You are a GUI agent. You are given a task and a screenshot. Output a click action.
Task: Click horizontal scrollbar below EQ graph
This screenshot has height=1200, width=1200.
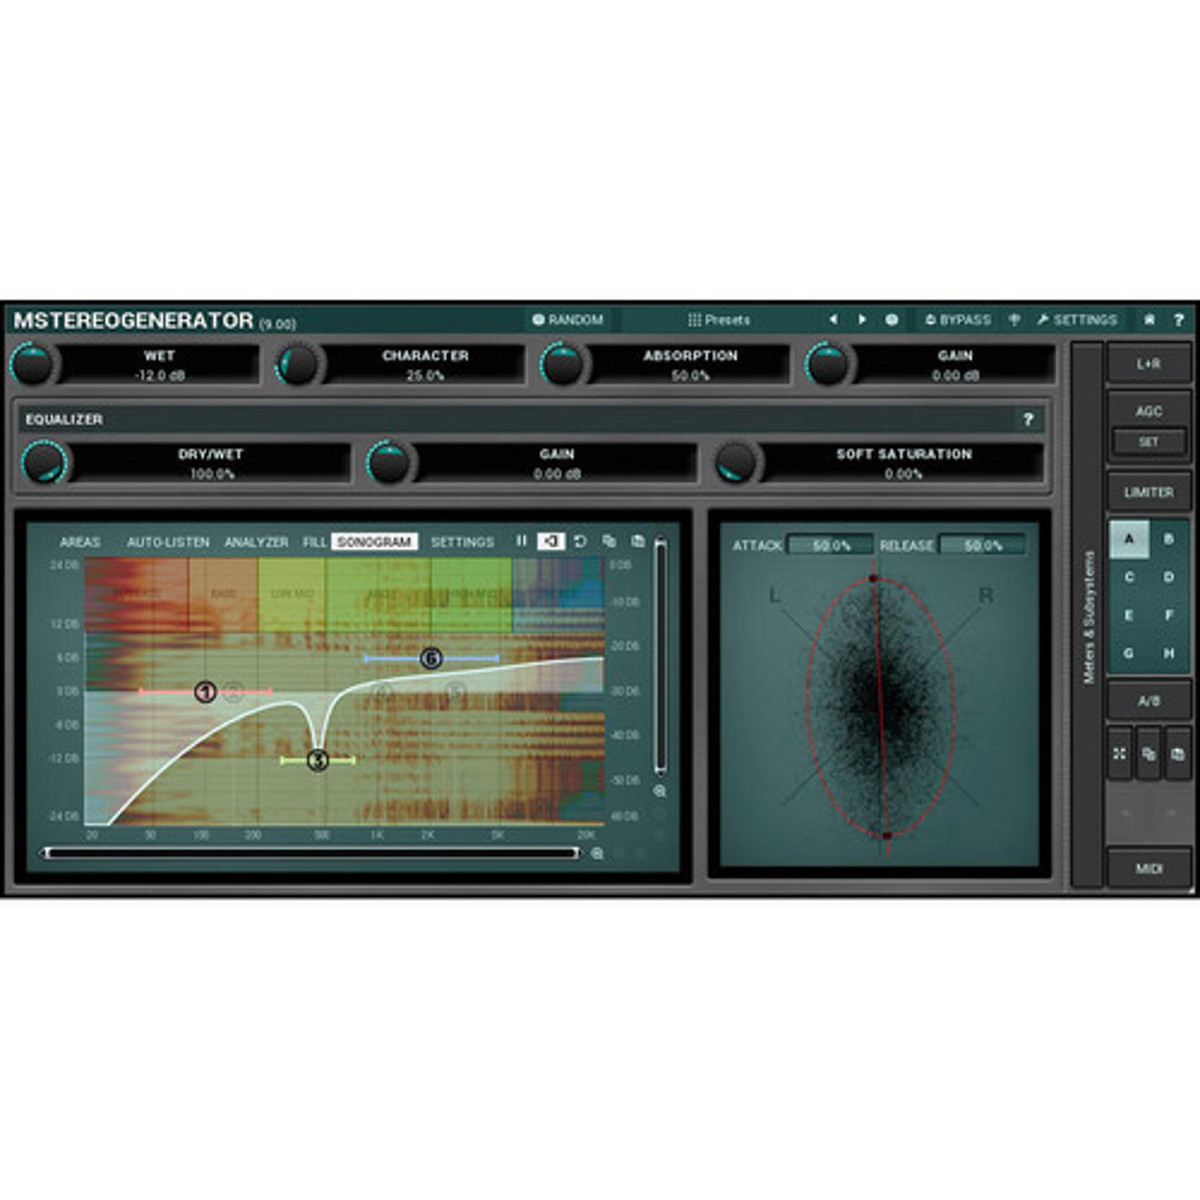[x=311, y=853]
